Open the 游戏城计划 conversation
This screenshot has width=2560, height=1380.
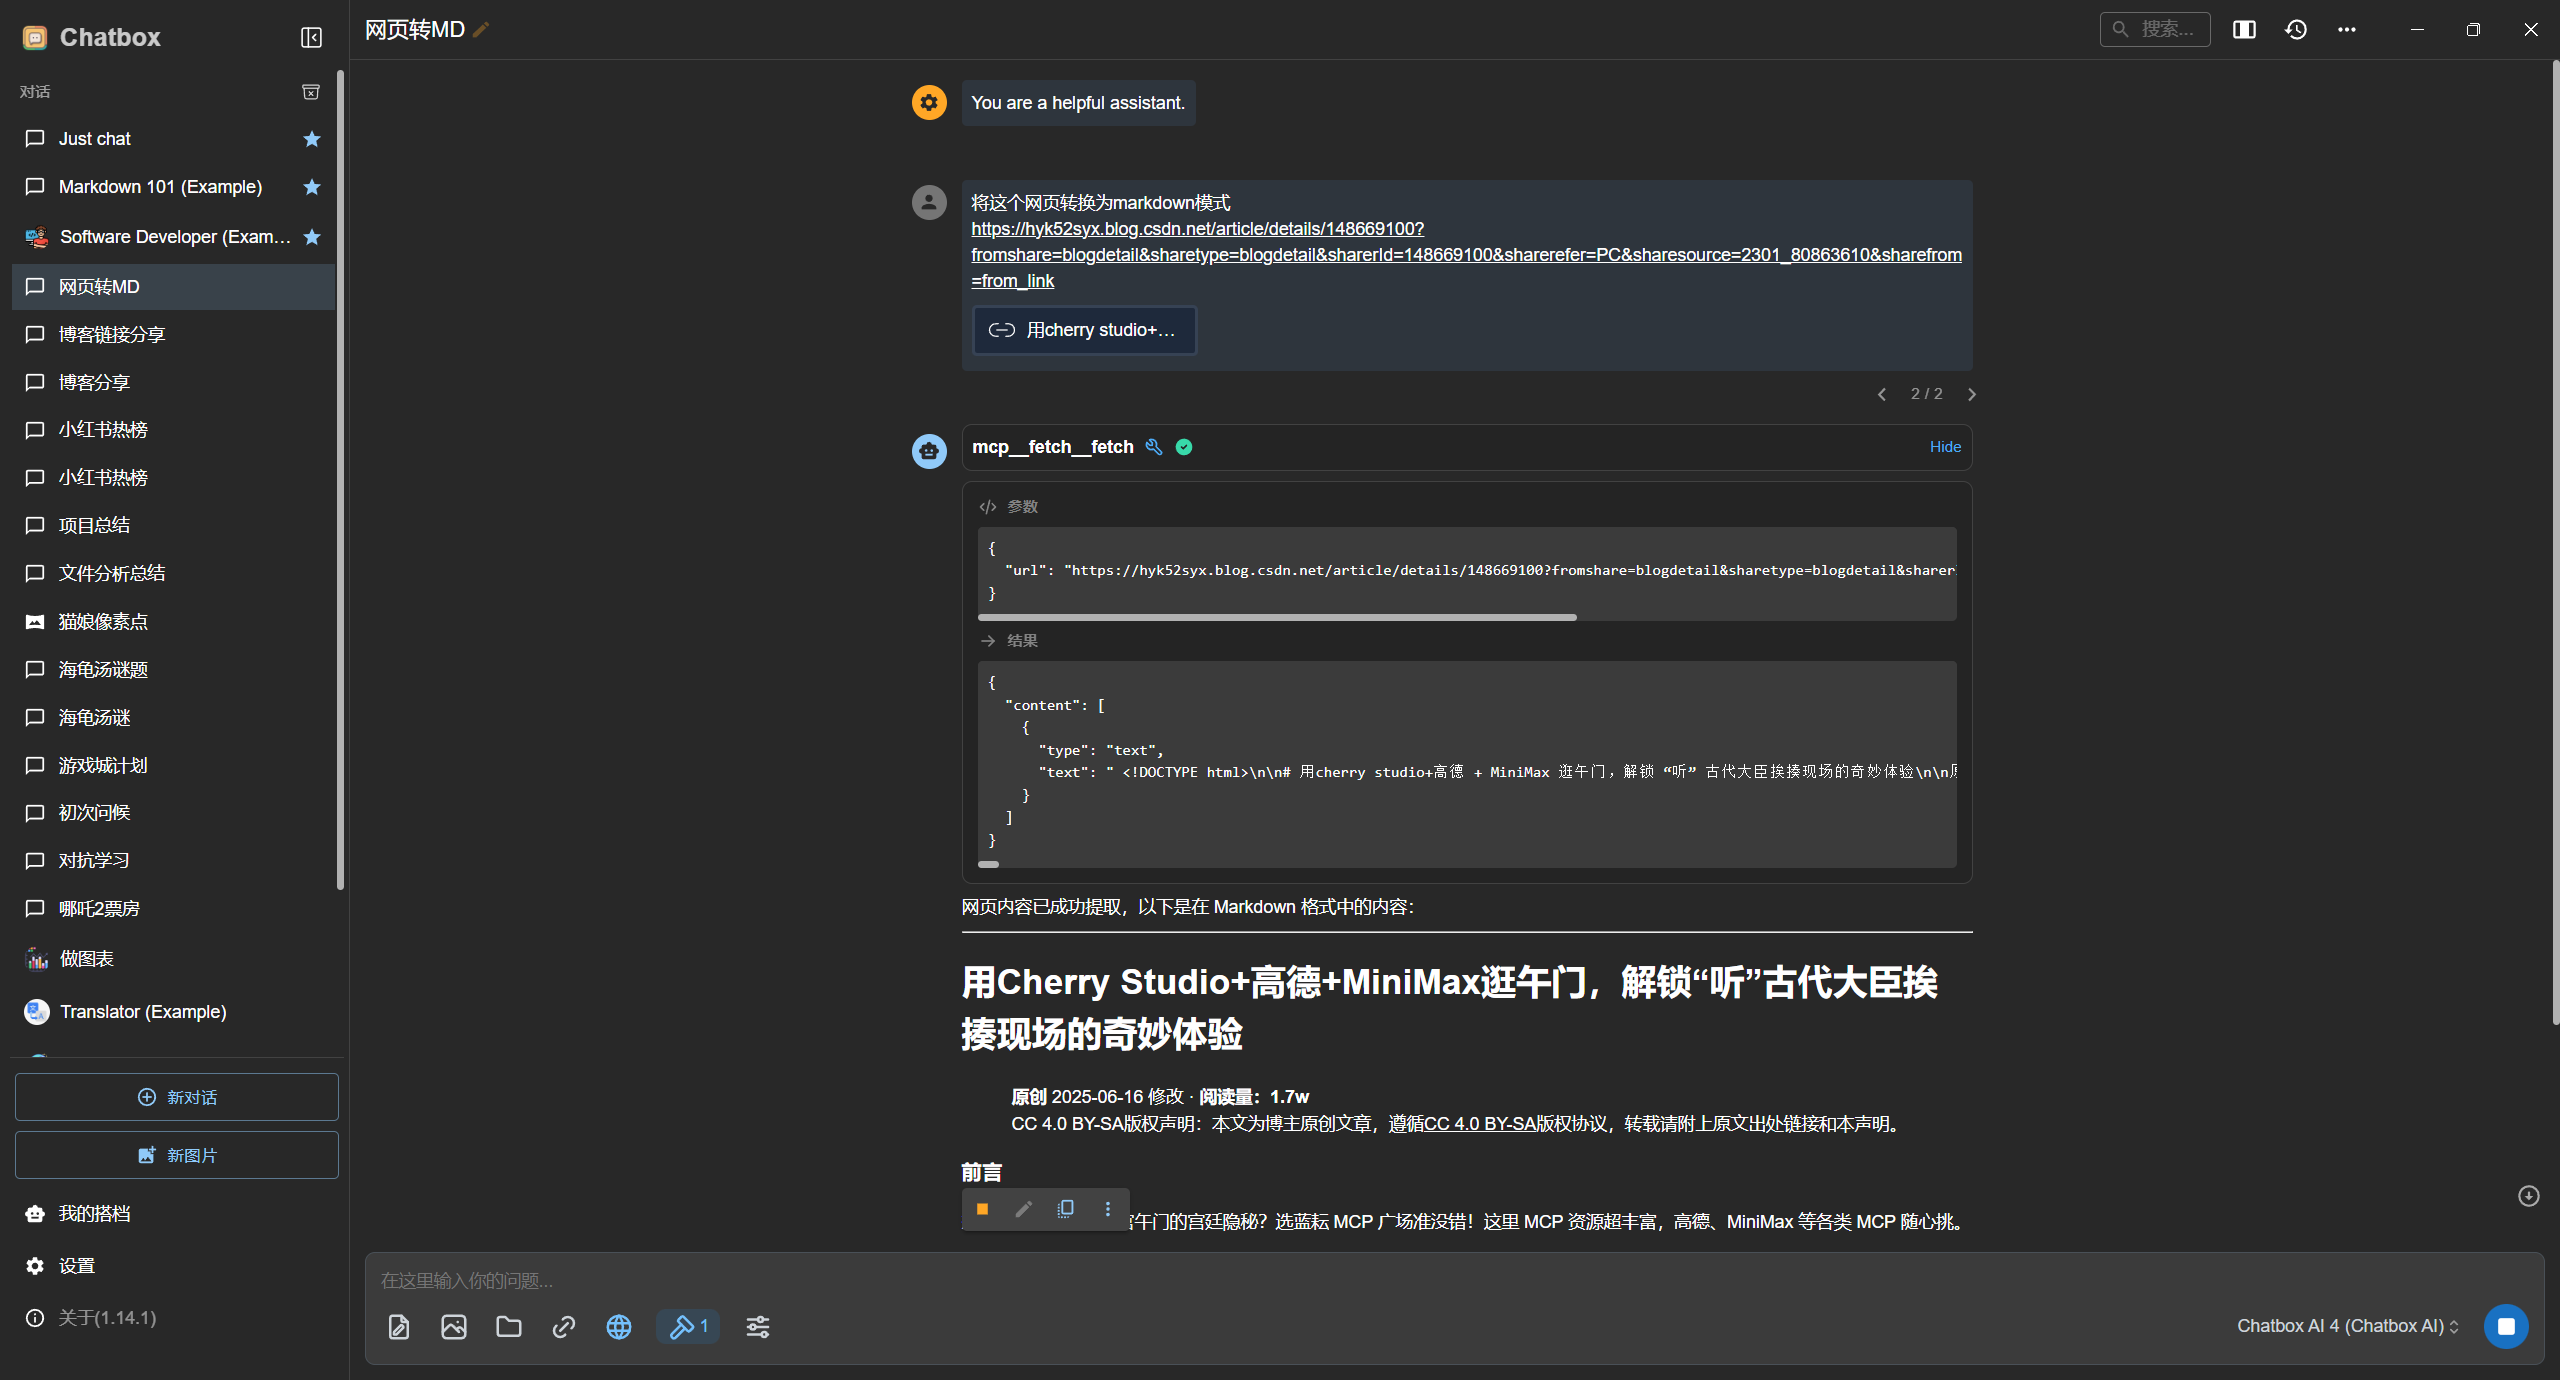click(174, 766)
